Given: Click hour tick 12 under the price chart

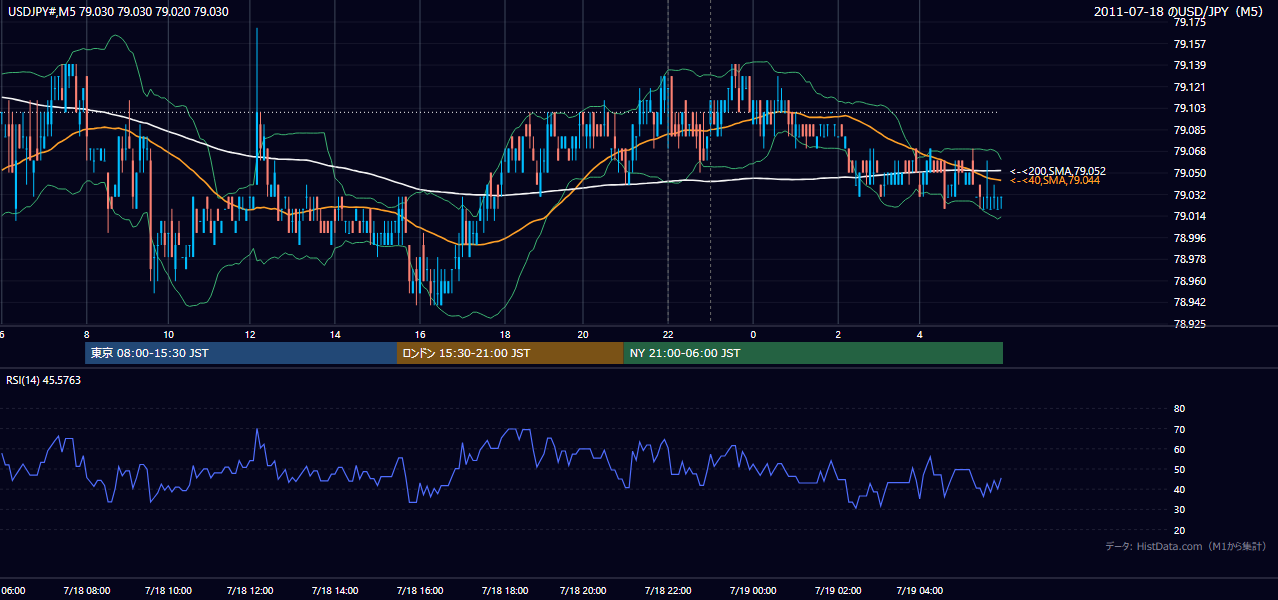Looking at the screenshot, I should click(x=251, y=334).
